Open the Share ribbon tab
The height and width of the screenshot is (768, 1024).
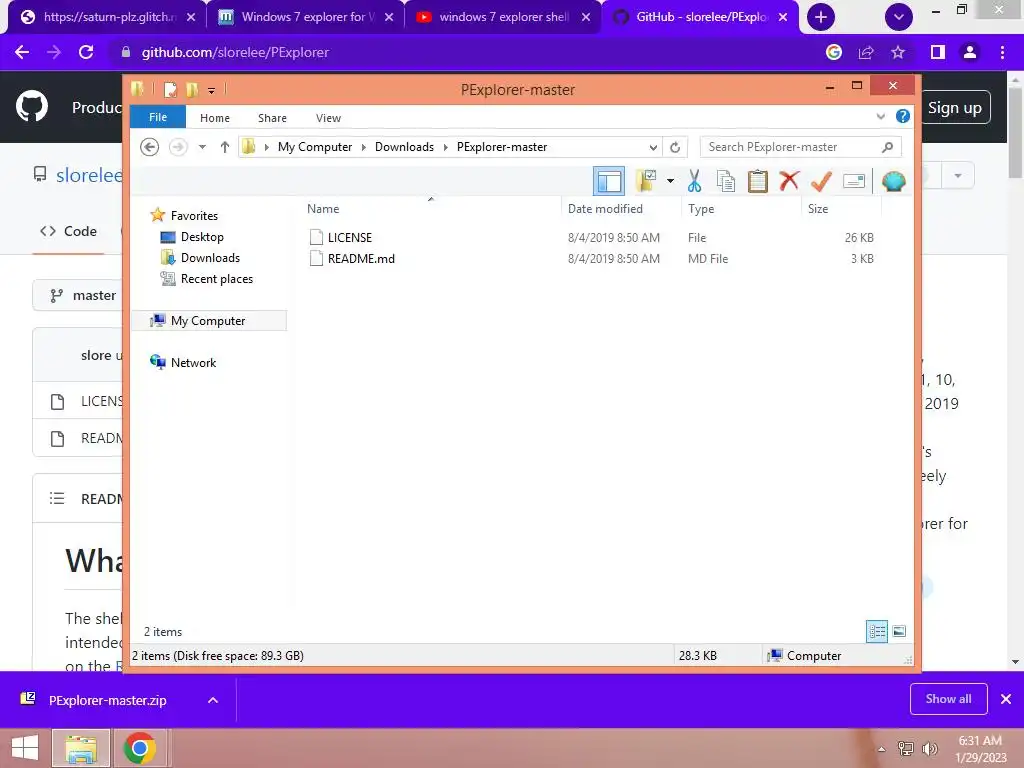(x=272, y=118)
